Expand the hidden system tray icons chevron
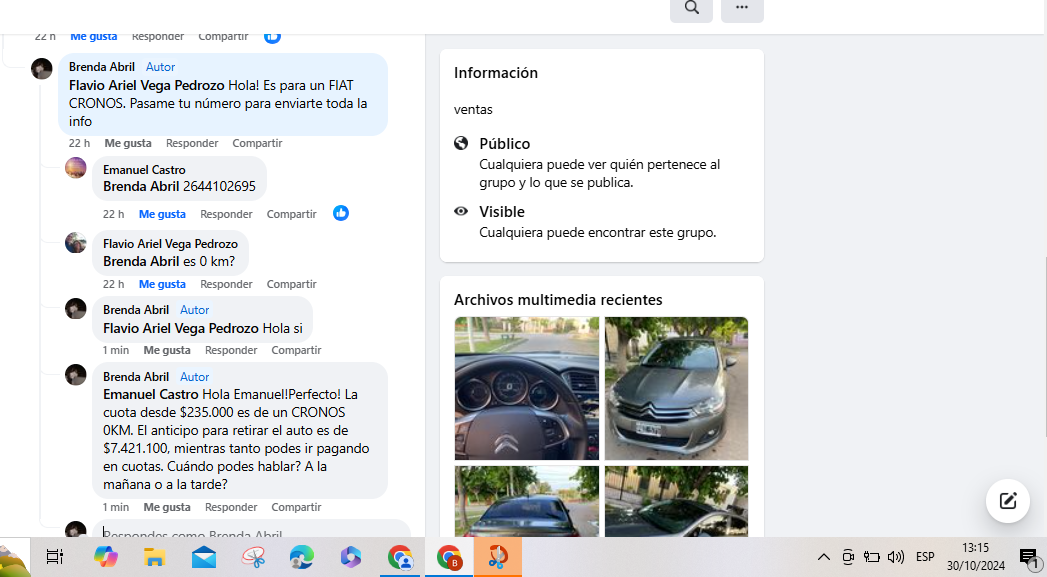Screen dimensions: 1047x577 pos(823,557)
